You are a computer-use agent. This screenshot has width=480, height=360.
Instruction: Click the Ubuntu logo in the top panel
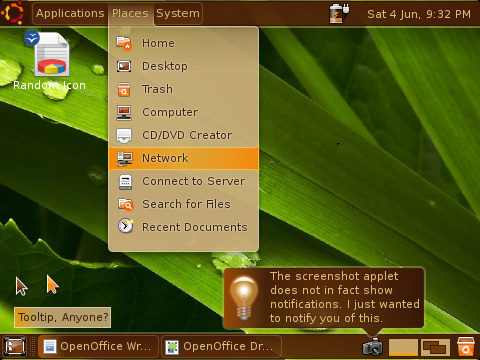click(12, 13)
